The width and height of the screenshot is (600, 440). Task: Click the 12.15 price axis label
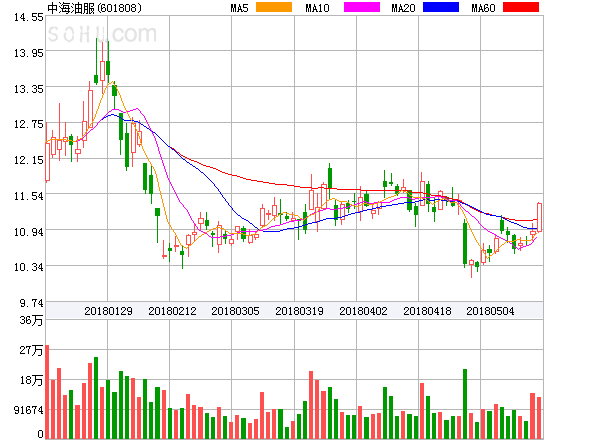point(29,160)
